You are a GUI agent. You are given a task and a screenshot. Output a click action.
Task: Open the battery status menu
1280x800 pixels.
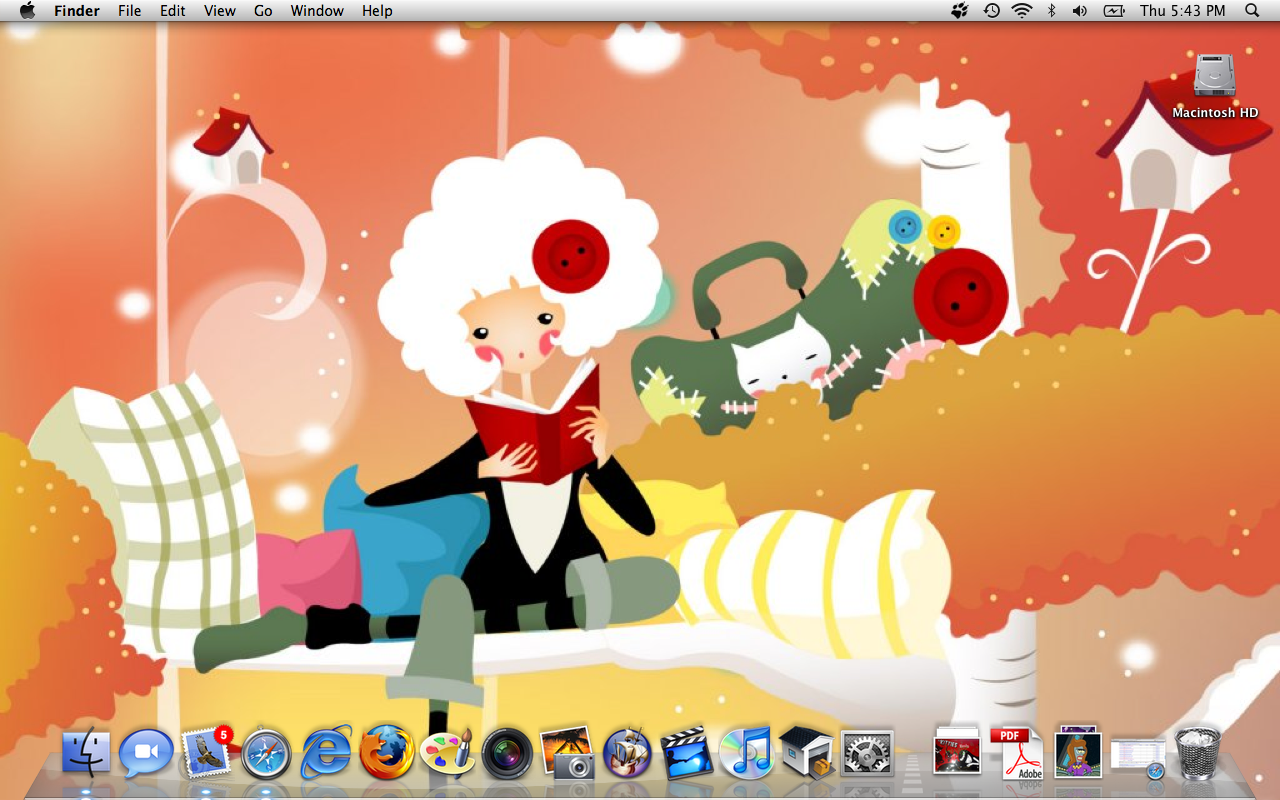1114,11
